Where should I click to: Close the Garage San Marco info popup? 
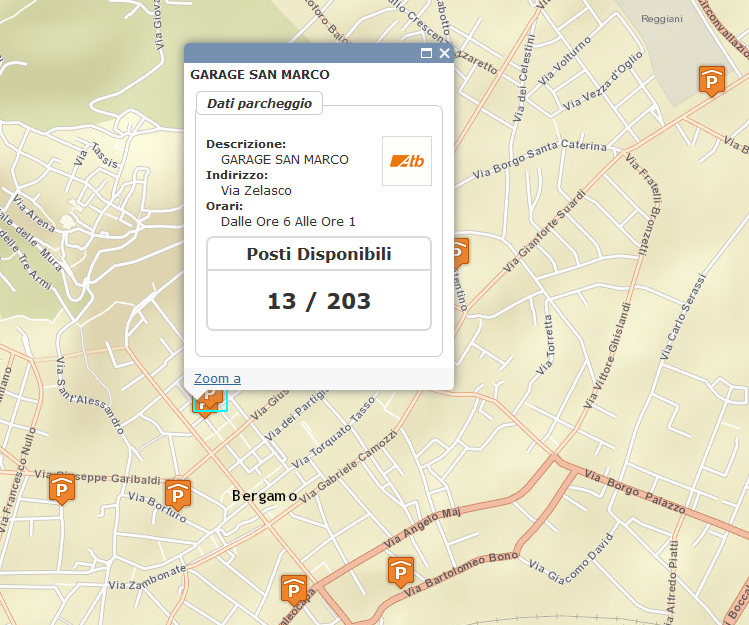[x=444, y=53]
